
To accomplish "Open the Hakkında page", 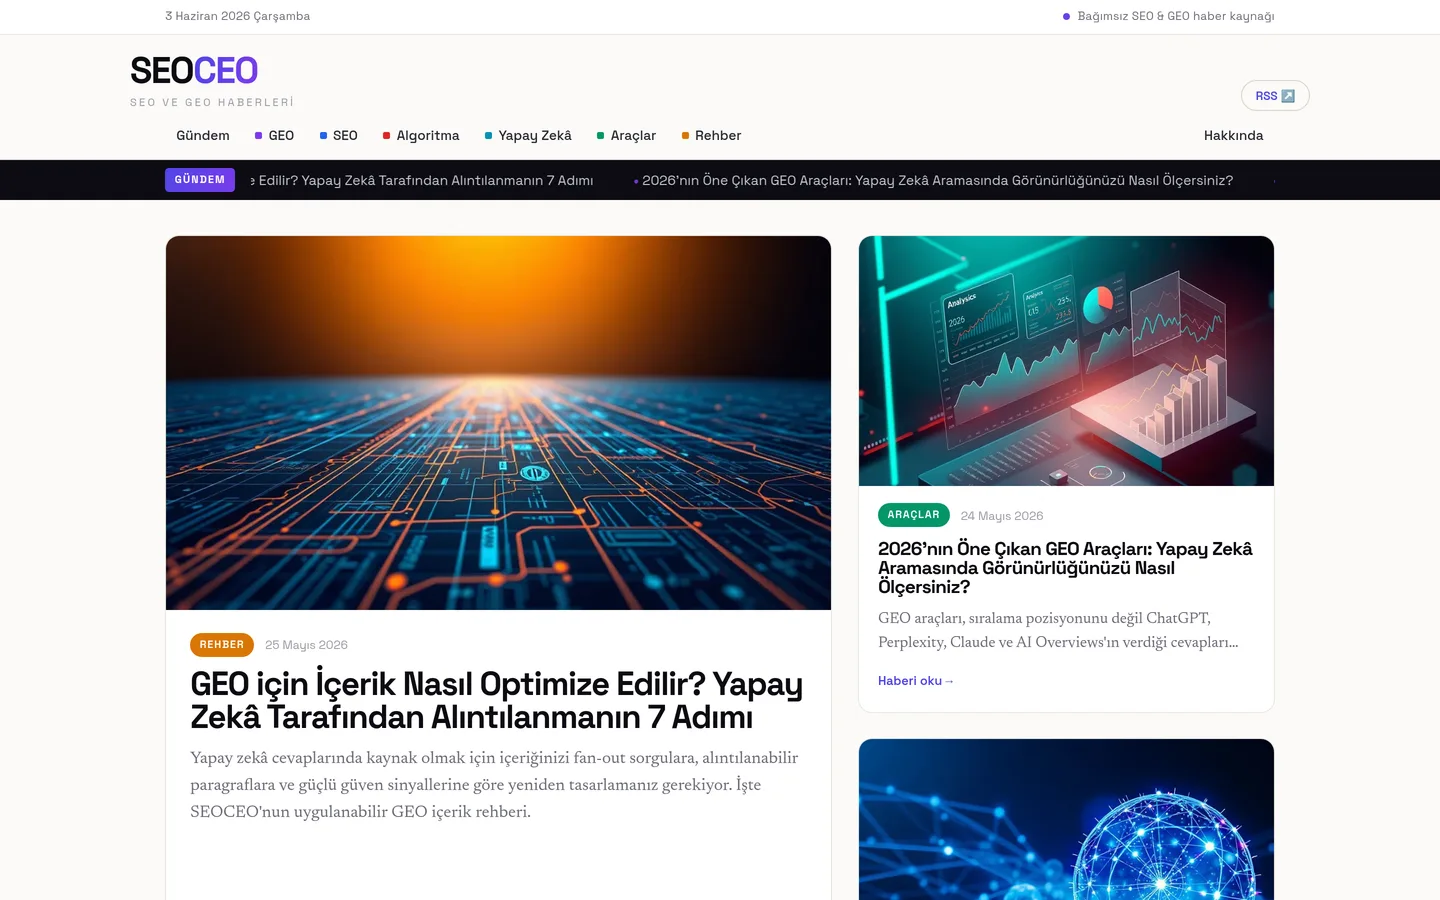I will [x=1233, y=136].
